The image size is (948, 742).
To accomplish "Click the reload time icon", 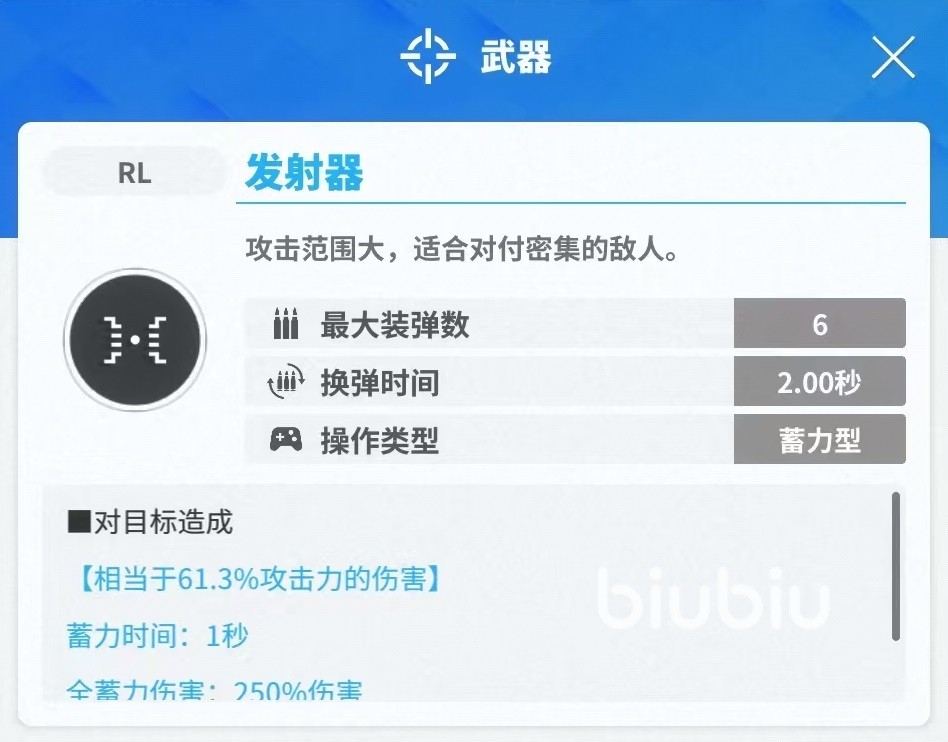I will pyautogui.click(x=286, y=382).
